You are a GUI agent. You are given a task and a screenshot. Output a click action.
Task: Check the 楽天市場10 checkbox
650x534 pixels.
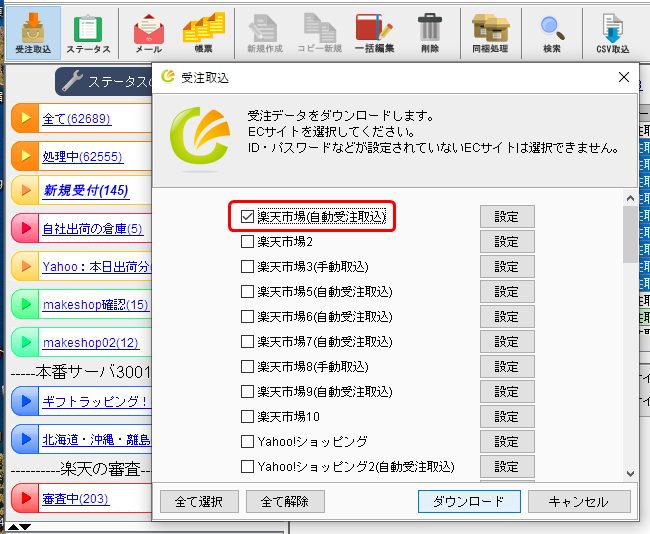(247, 416)
